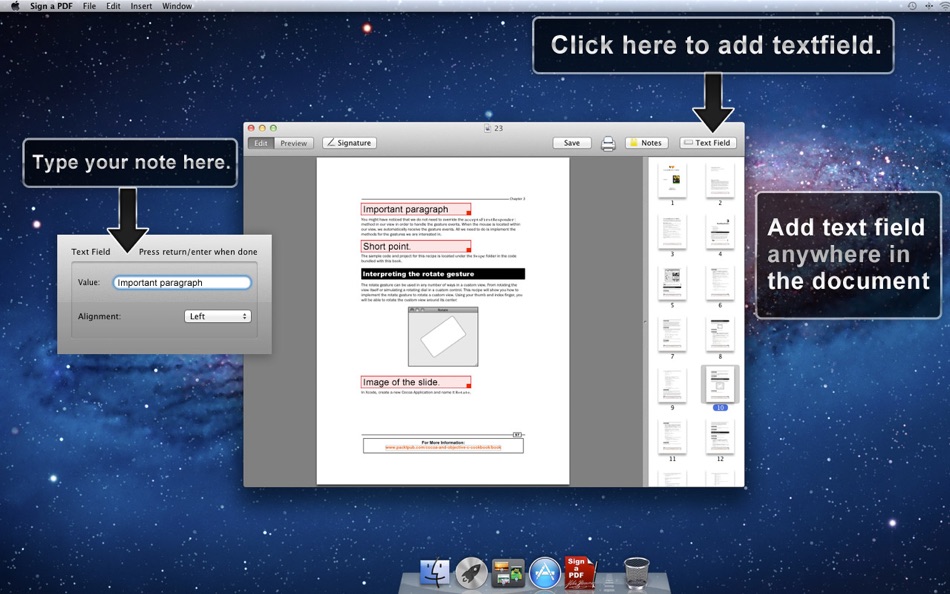The width and height of the screenshot is (950, 594).
Task: Select the 'Short point.' text field on page
Action: 416,246
